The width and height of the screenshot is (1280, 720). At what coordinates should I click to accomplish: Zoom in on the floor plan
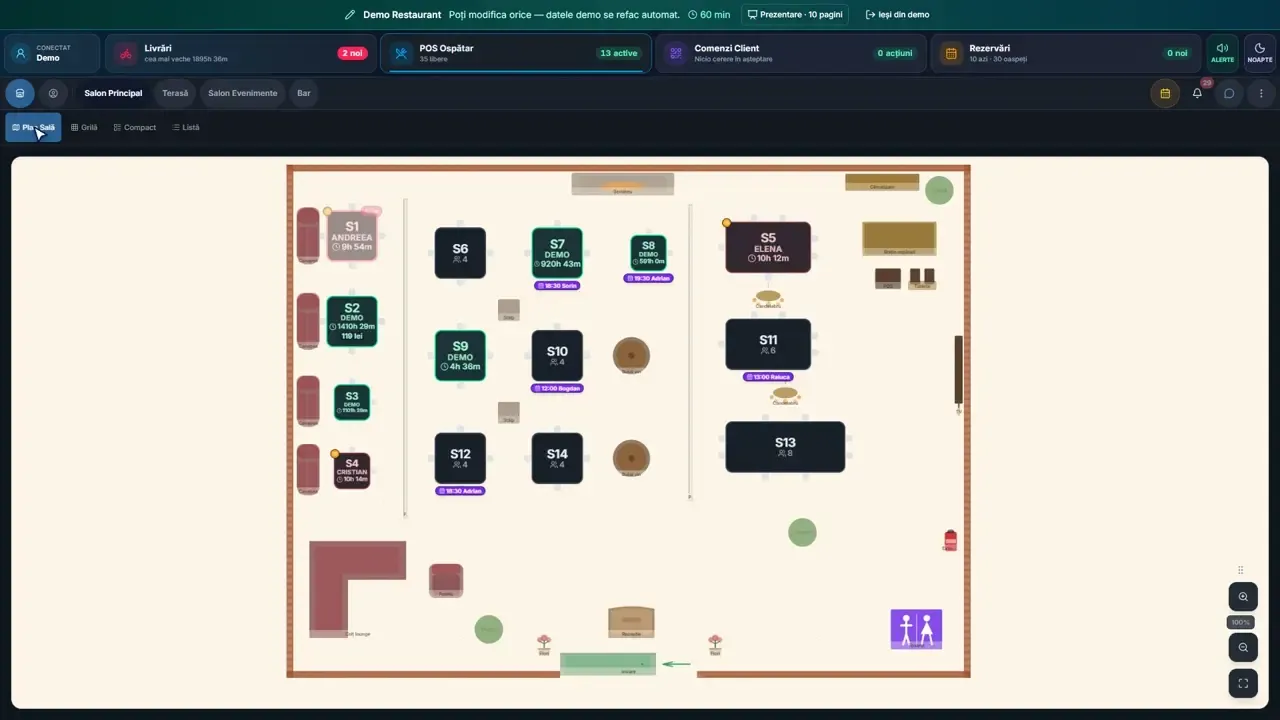tap(1243, 597)
